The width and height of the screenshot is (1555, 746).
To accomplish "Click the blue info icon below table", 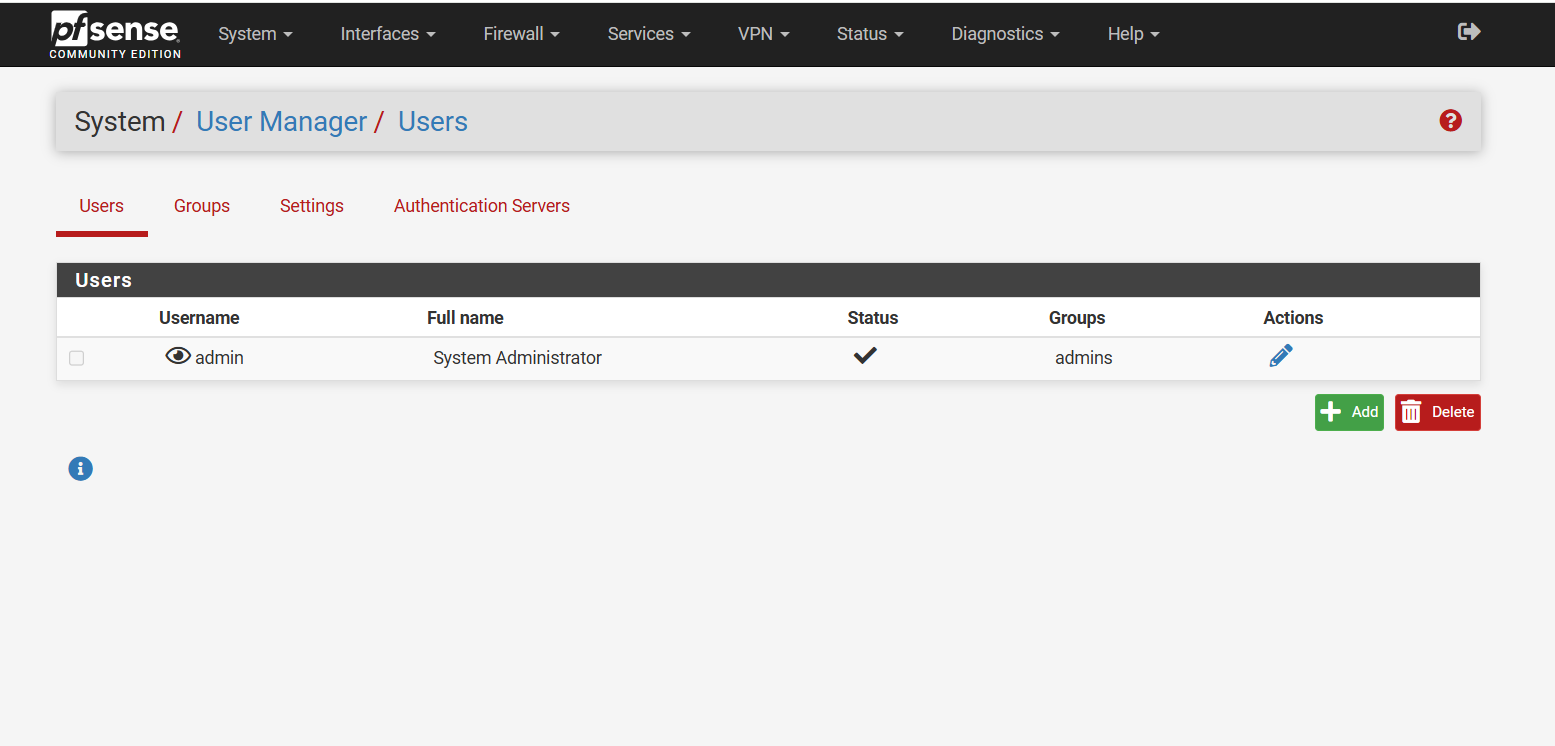I will tap(81, 468).
